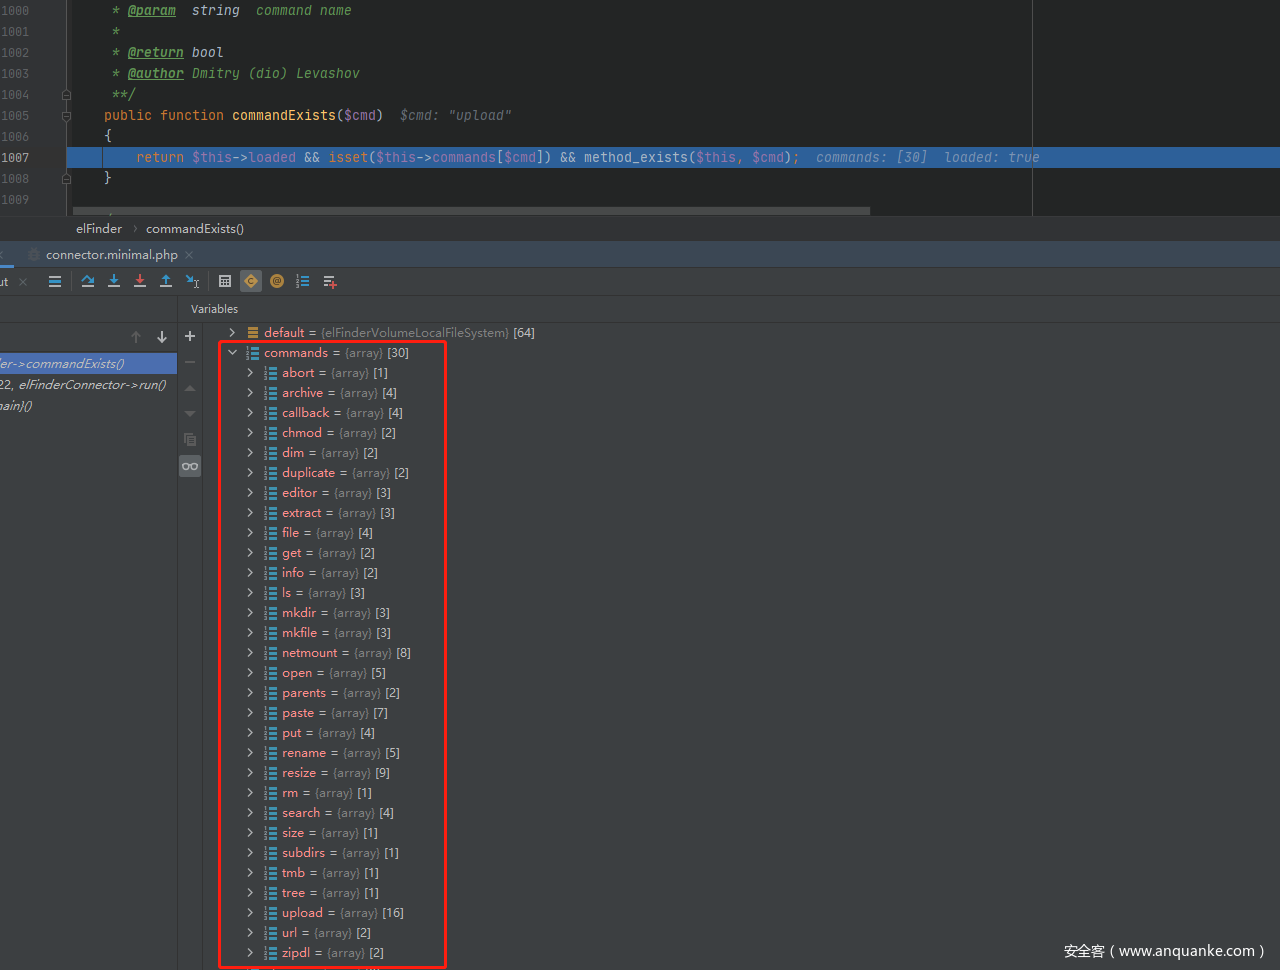Click the elFinder breadcrumb
This screenshot has width=1280, height=970.
(99, 229)
